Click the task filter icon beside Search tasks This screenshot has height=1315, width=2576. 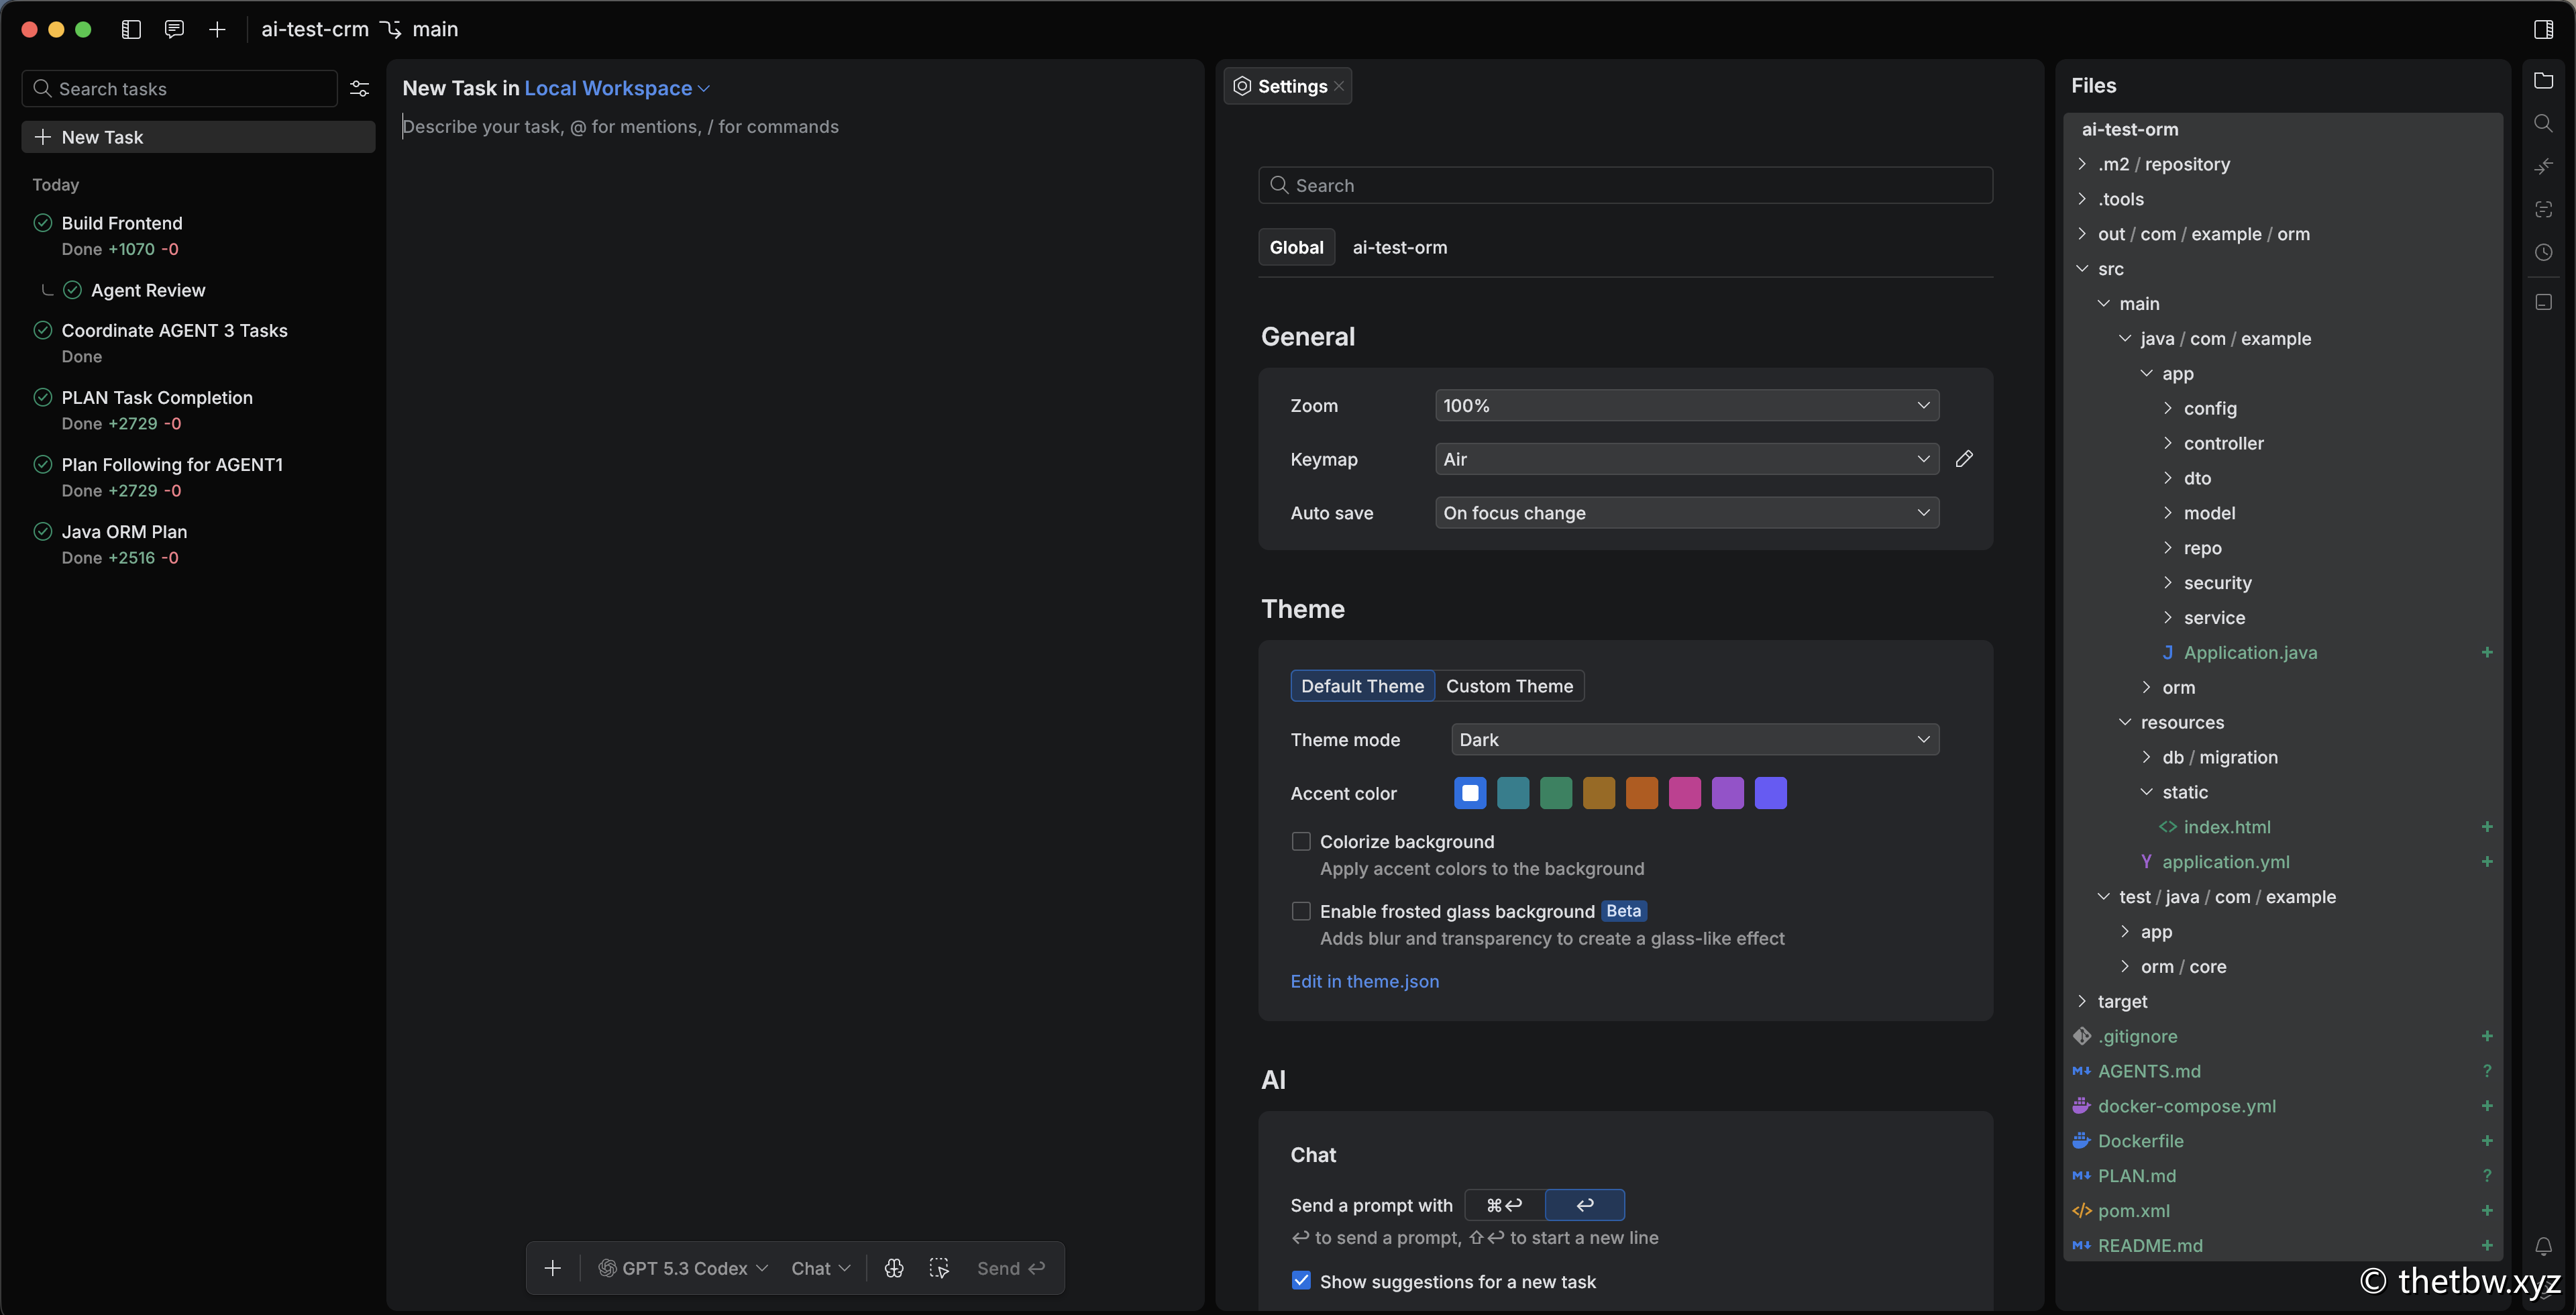click(360, 89)
